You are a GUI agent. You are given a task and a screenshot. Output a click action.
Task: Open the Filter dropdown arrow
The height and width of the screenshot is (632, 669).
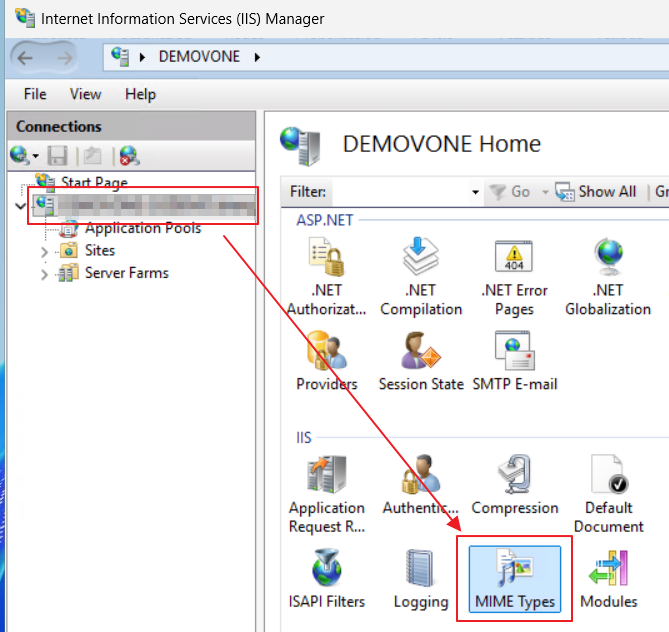[x=475, y=192]
